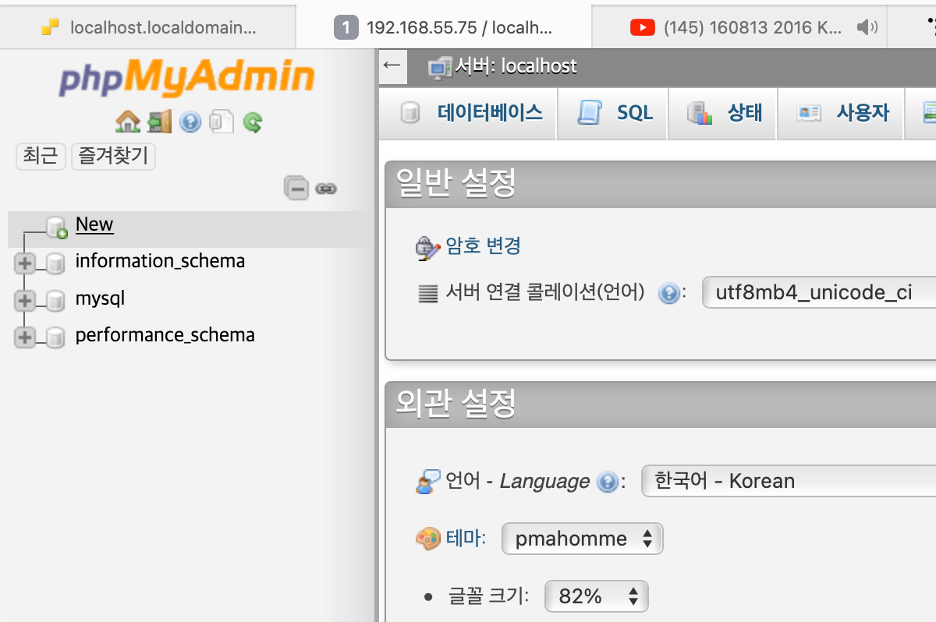Viewport: 936px width, 622px height.
Task: Open the 사용자 users tab
Action: [x=840, y=113]
